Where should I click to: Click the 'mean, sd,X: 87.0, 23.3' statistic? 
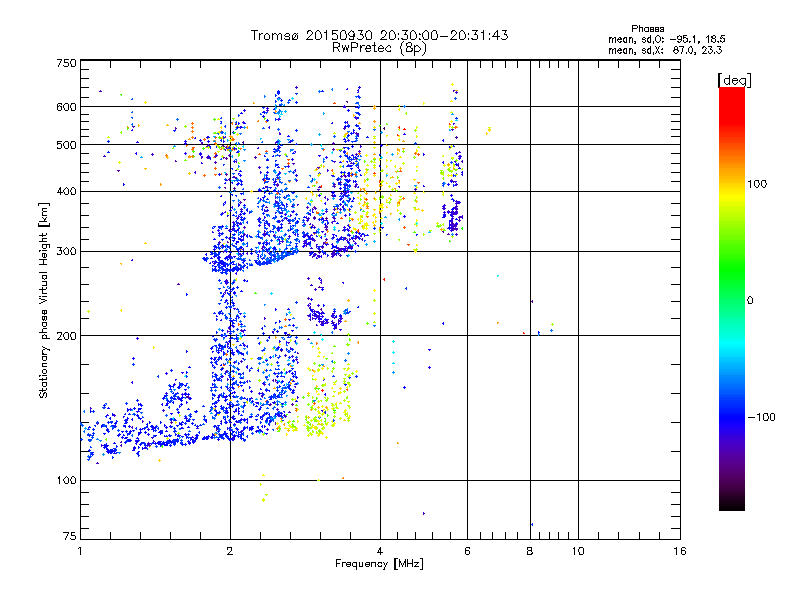point(665,51)
